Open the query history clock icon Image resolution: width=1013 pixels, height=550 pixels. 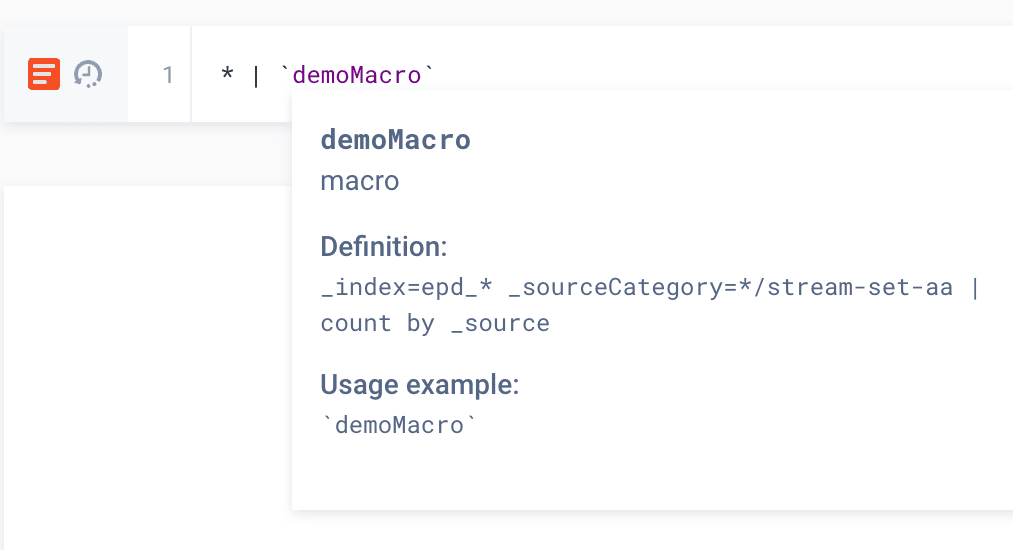tap(88, 74)
